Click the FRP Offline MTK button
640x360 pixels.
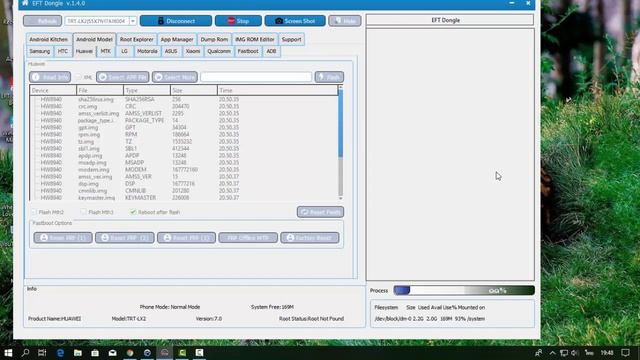click(248, 238)
